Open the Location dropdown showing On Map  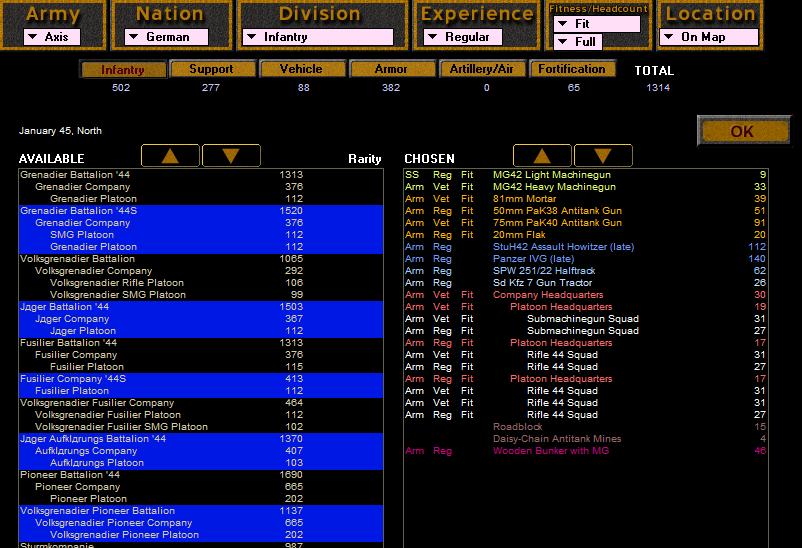(709, 37)
